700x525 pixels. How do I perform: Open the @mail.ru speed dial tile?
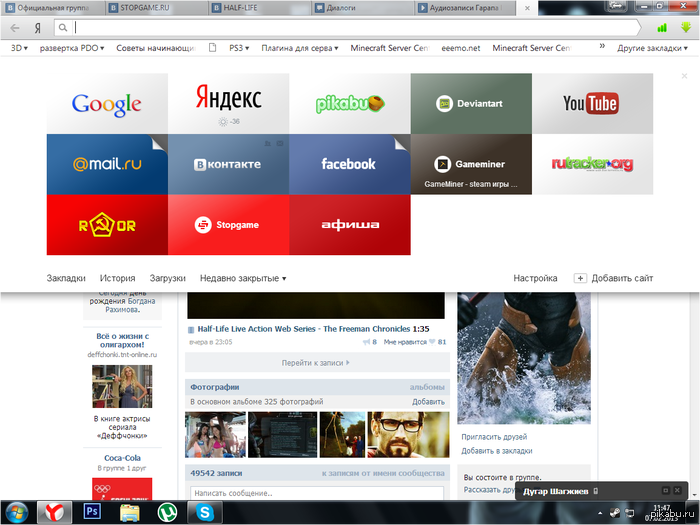coord(107,164)
